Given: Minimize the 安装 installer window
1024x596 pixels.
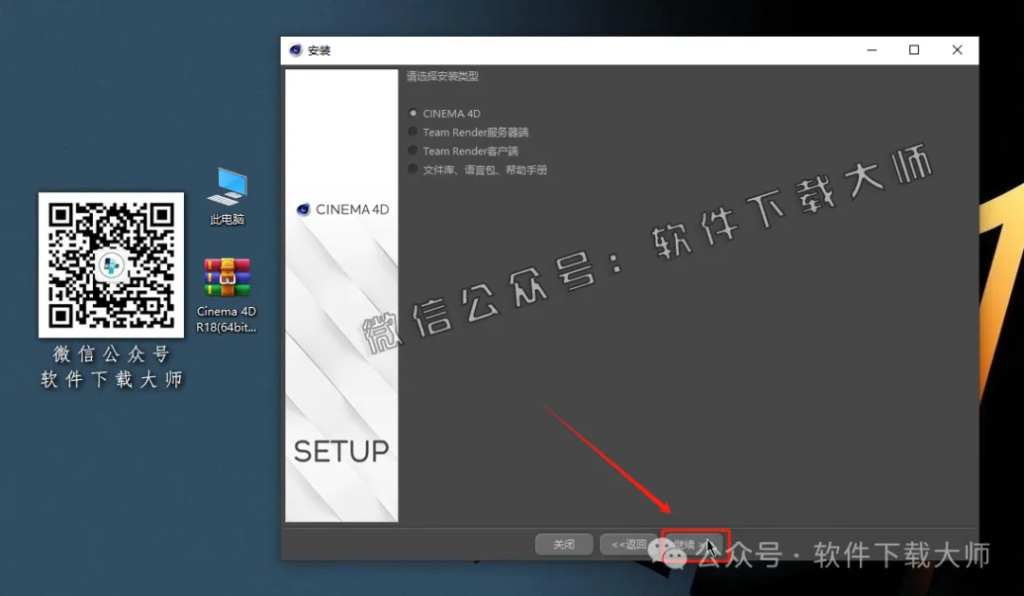Looking at the screenshot, I should click(870, 48).
